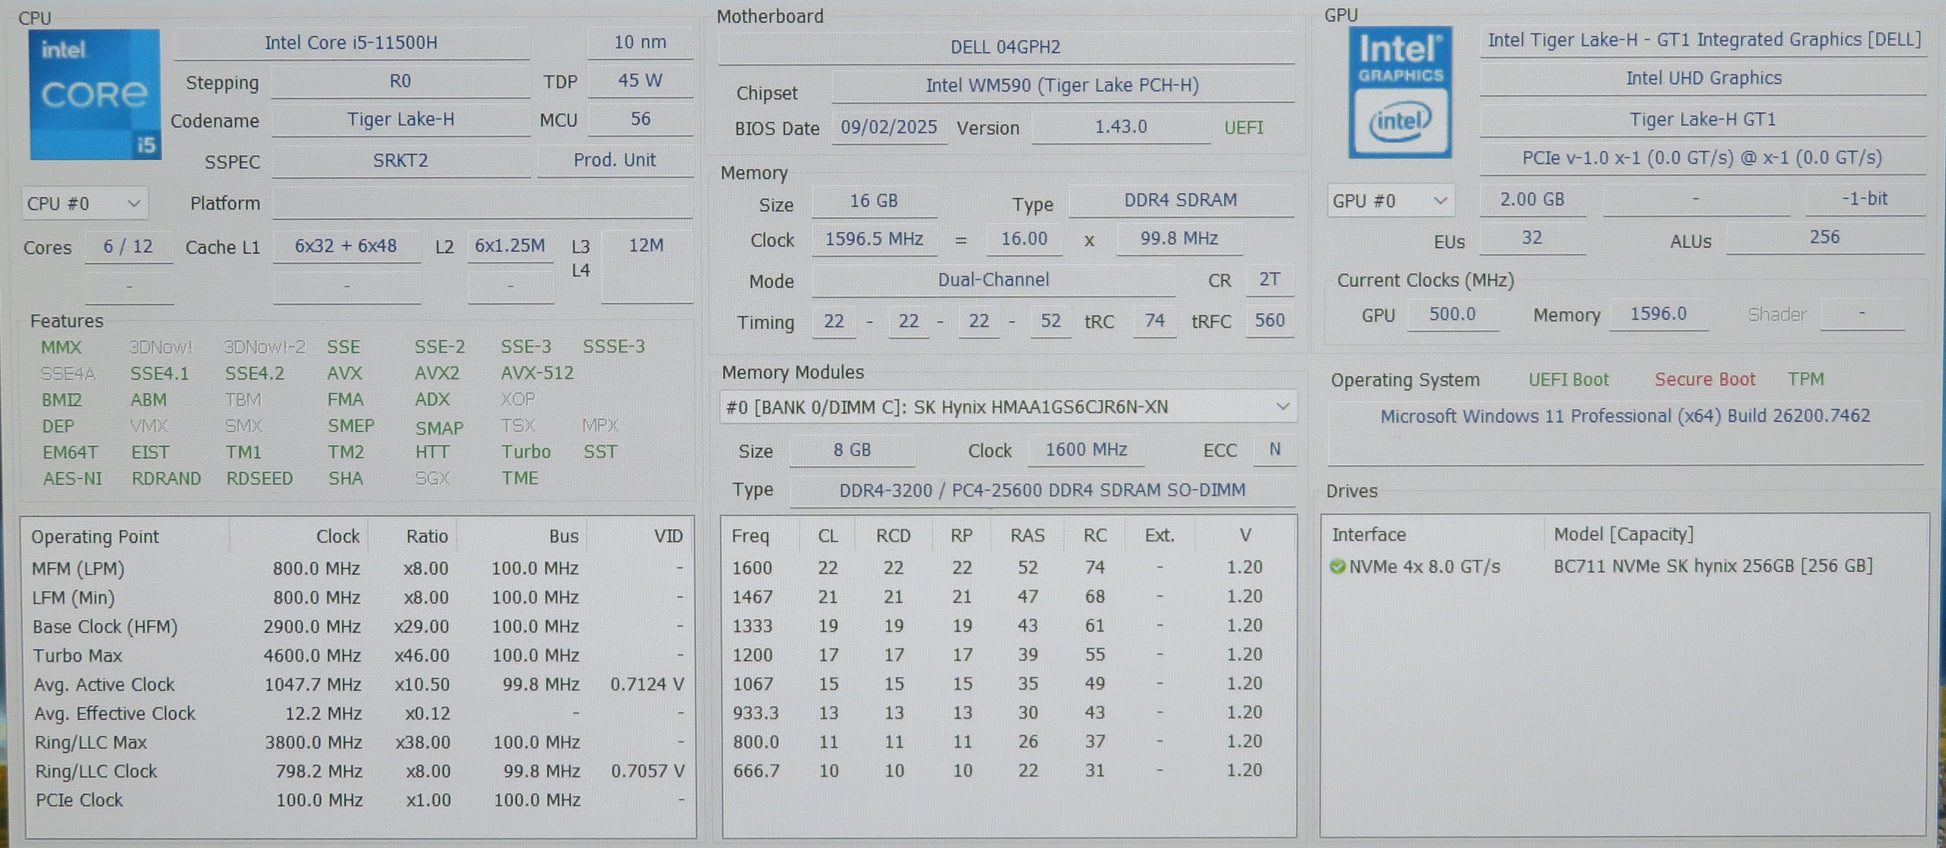Click the Interface column header under Drives
The width and height of the screenshot is (1946, 848).
(1368, 535)
